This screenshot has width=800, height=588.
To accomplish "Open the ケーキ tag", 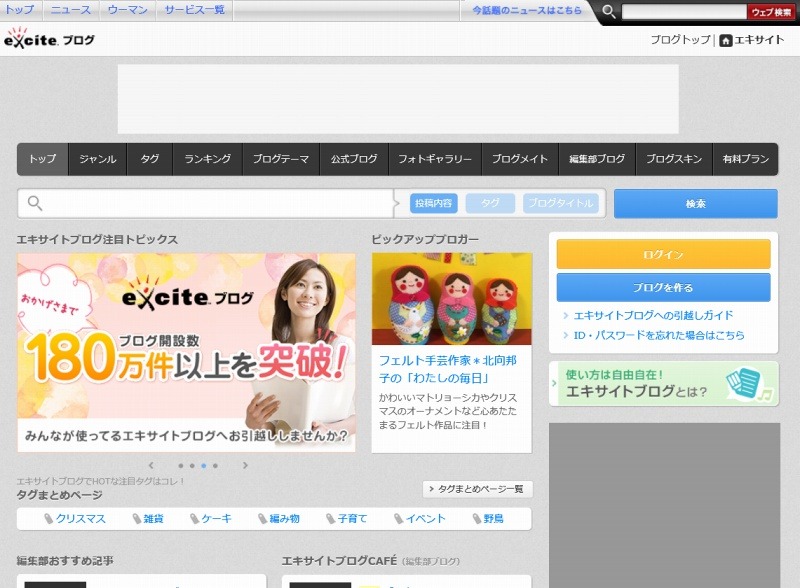I will (216, 519).
